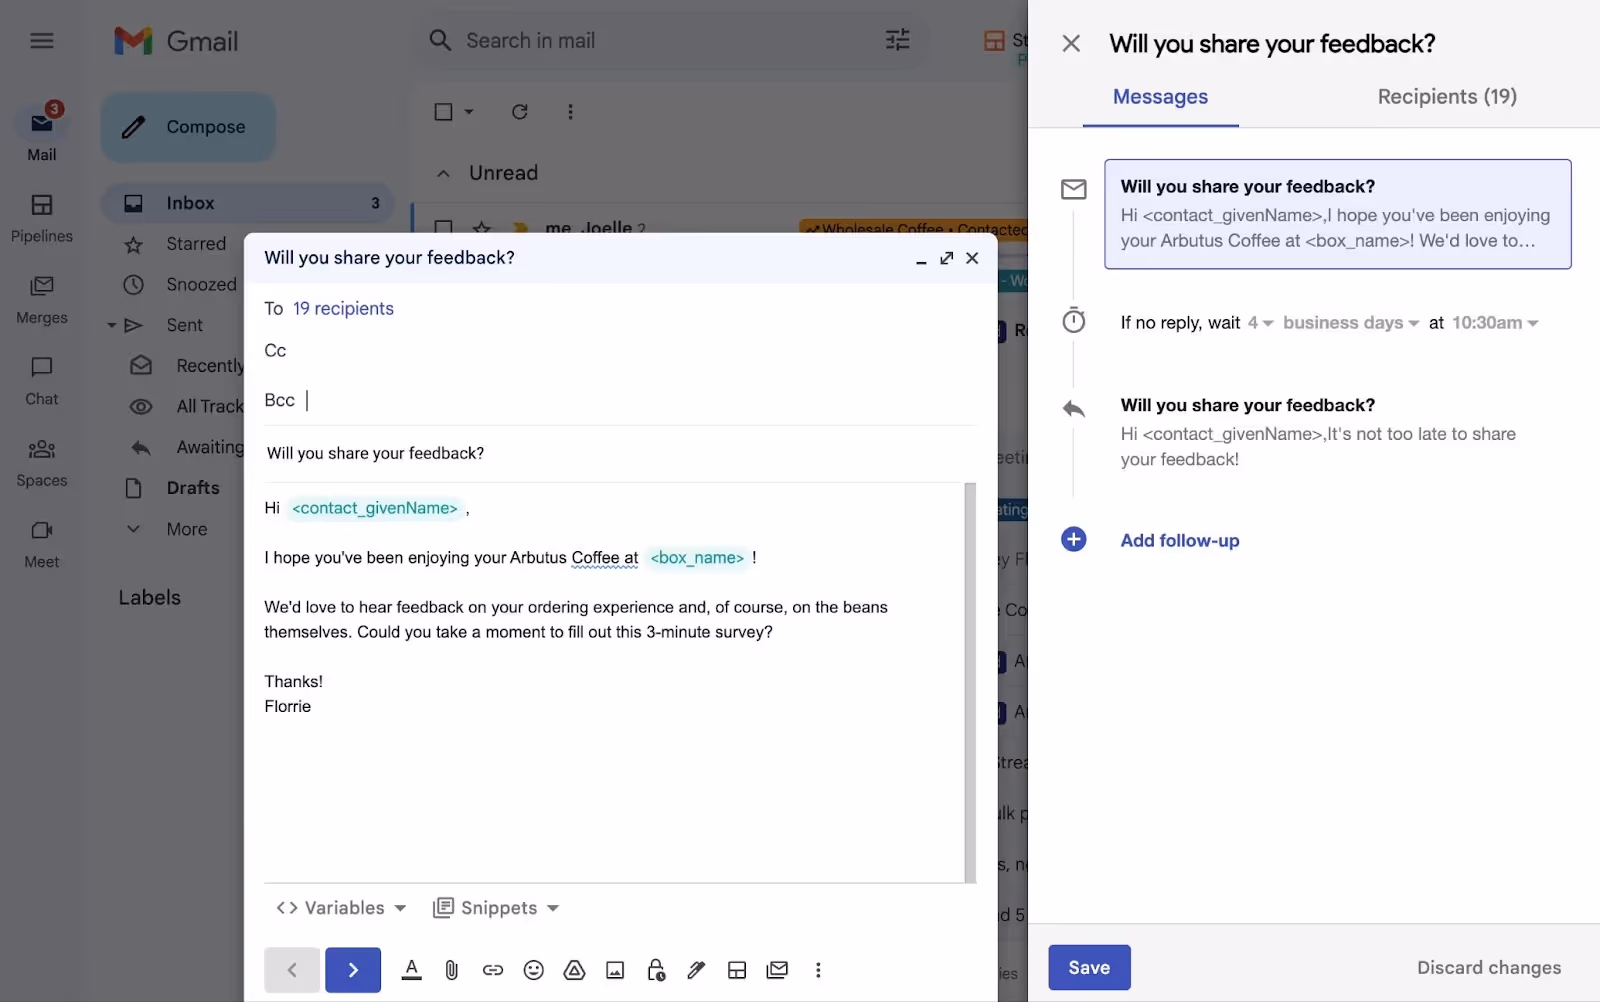
Task: Change the wait days number dropdown
Action: pyautogui.click(x=1260, y=323)
